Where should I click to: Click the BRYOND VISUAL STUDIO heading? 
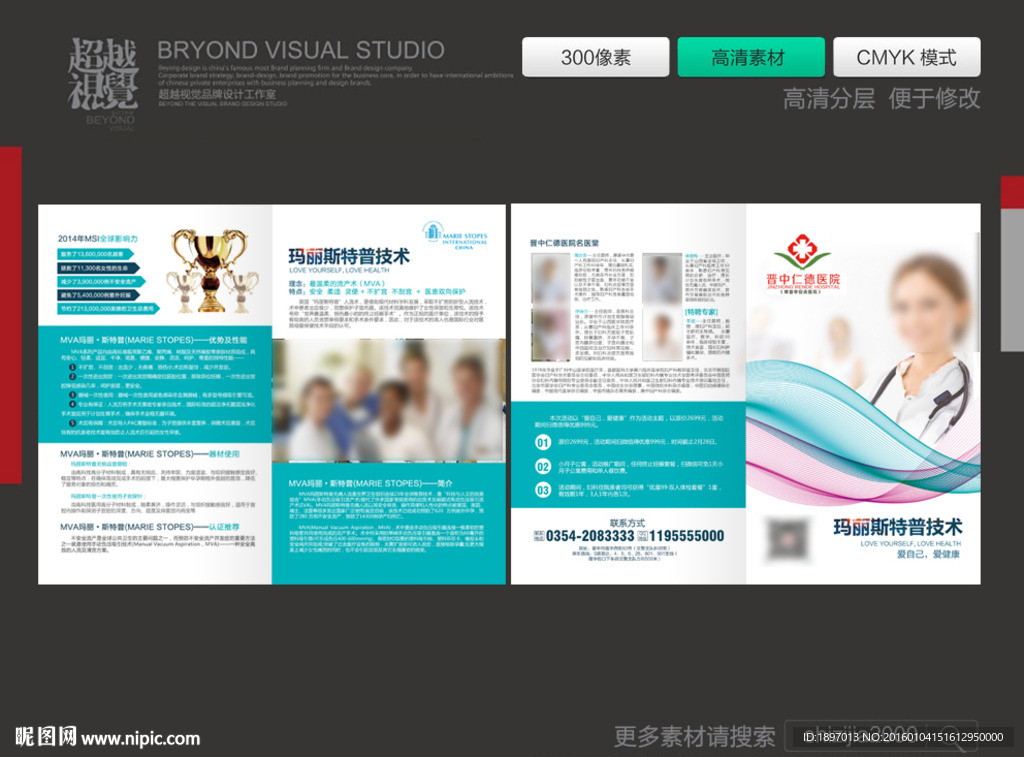pyautogui.click(x=300, y=50)
